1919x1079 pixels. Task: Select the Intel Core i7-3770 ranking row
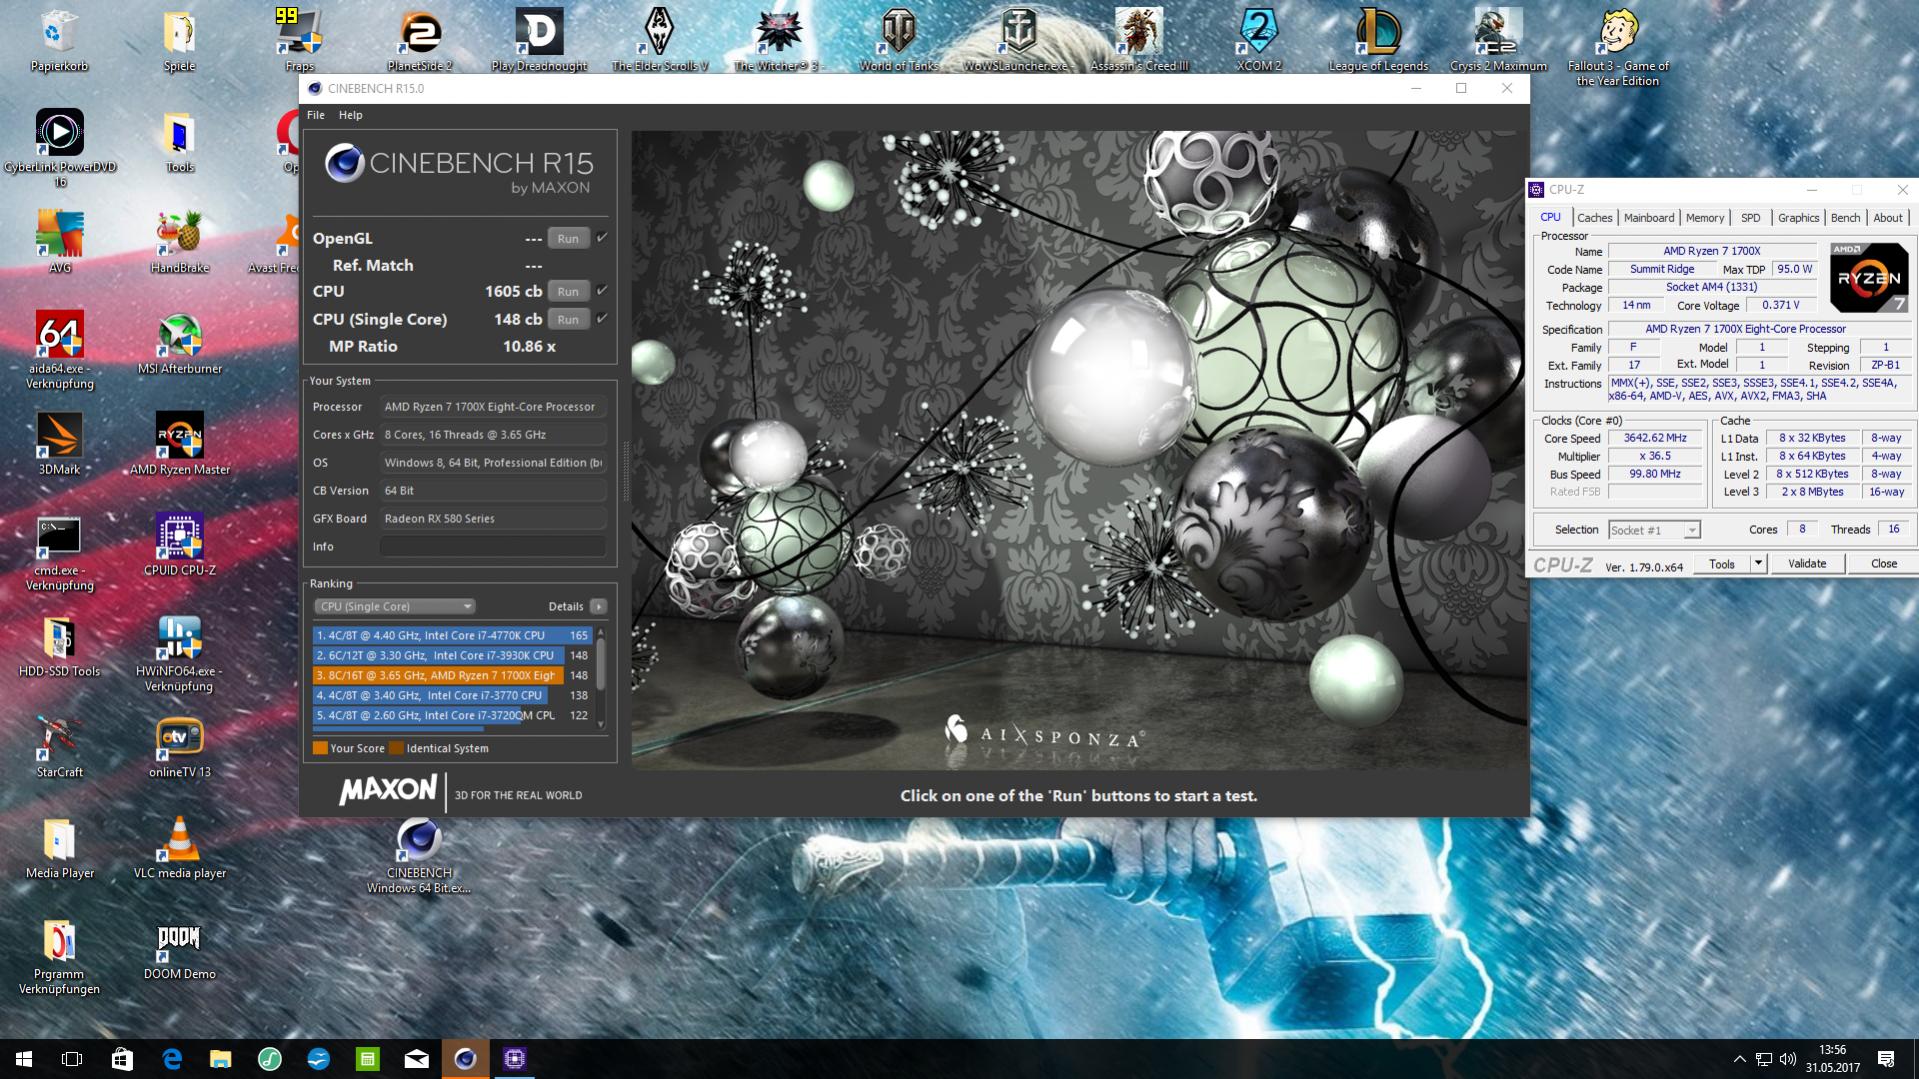tap(452, 696)
